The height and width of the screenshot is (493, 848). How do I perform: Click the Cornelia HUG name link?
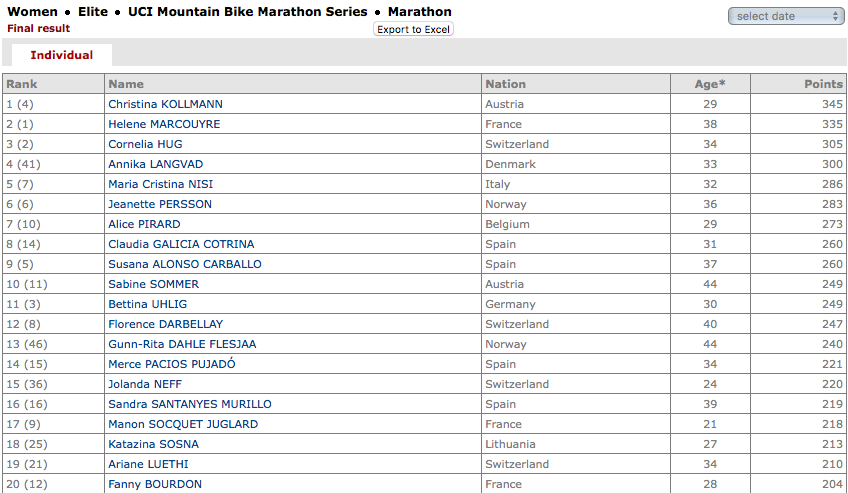(145, 144)
